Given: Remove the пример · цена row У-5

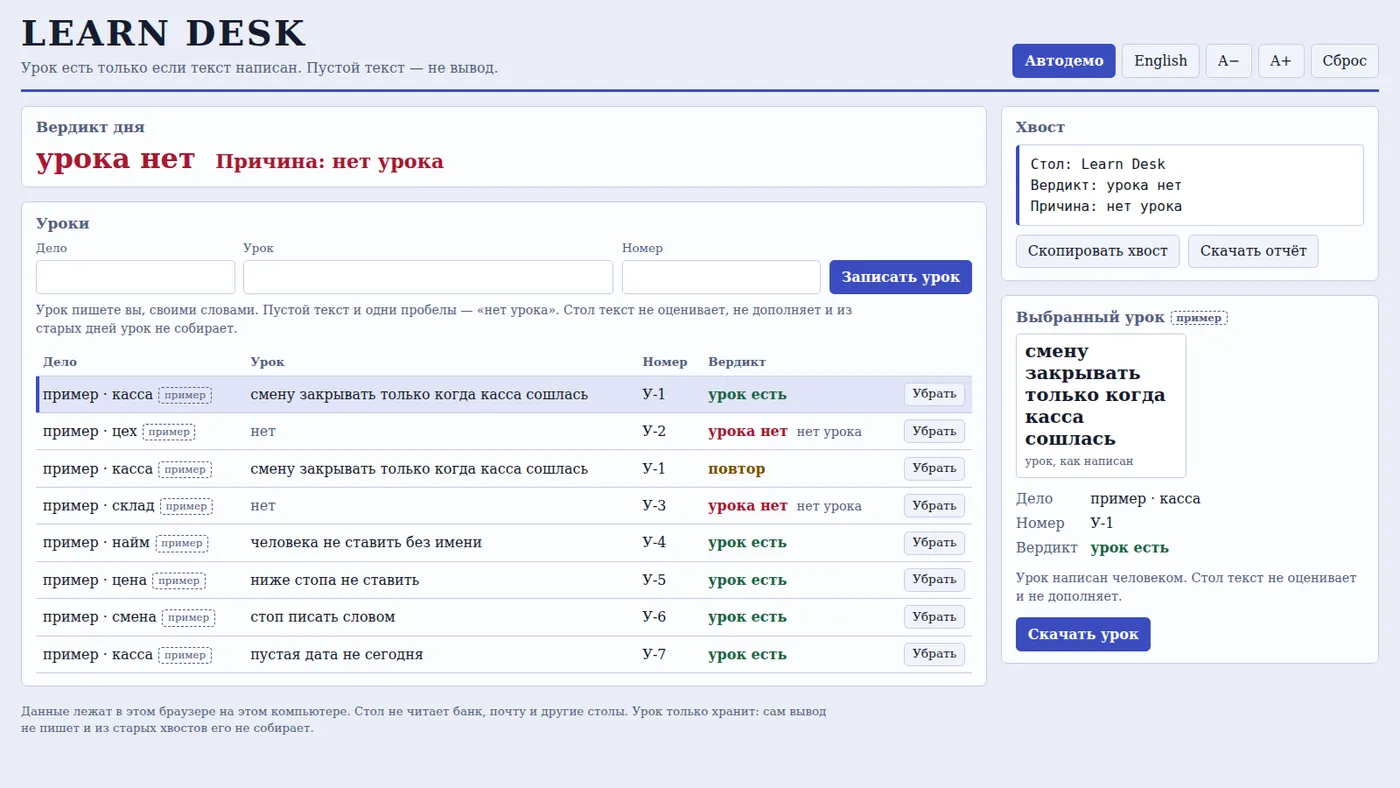Looking at the screenshot, I should [x=934, y=579].
